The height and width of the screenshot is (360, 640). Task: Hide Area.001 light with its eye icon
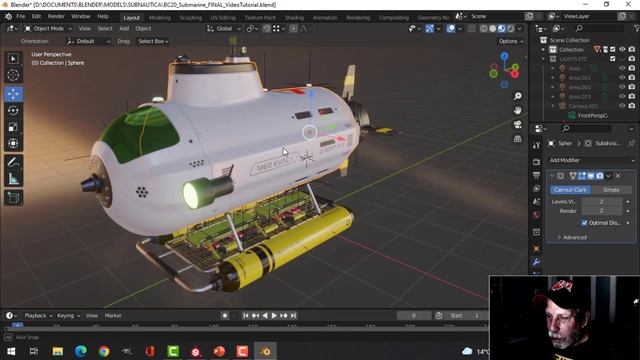pos(622,78)
